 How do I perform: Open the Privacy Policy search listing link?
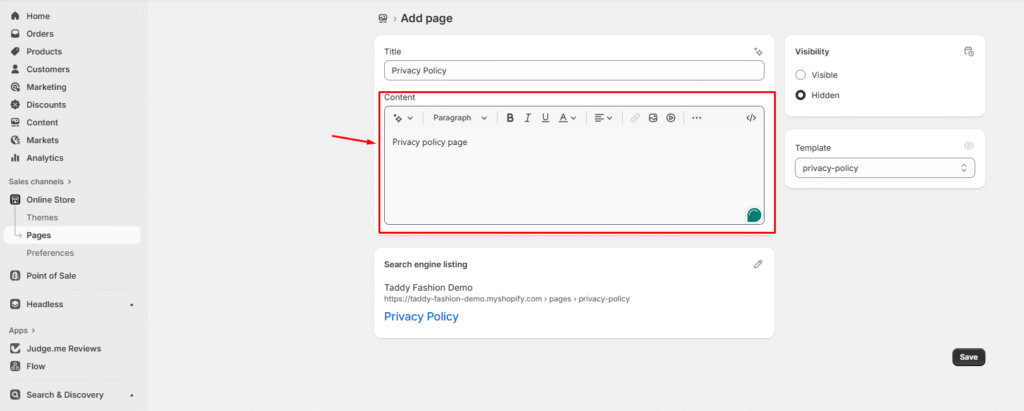click(421, 317)
